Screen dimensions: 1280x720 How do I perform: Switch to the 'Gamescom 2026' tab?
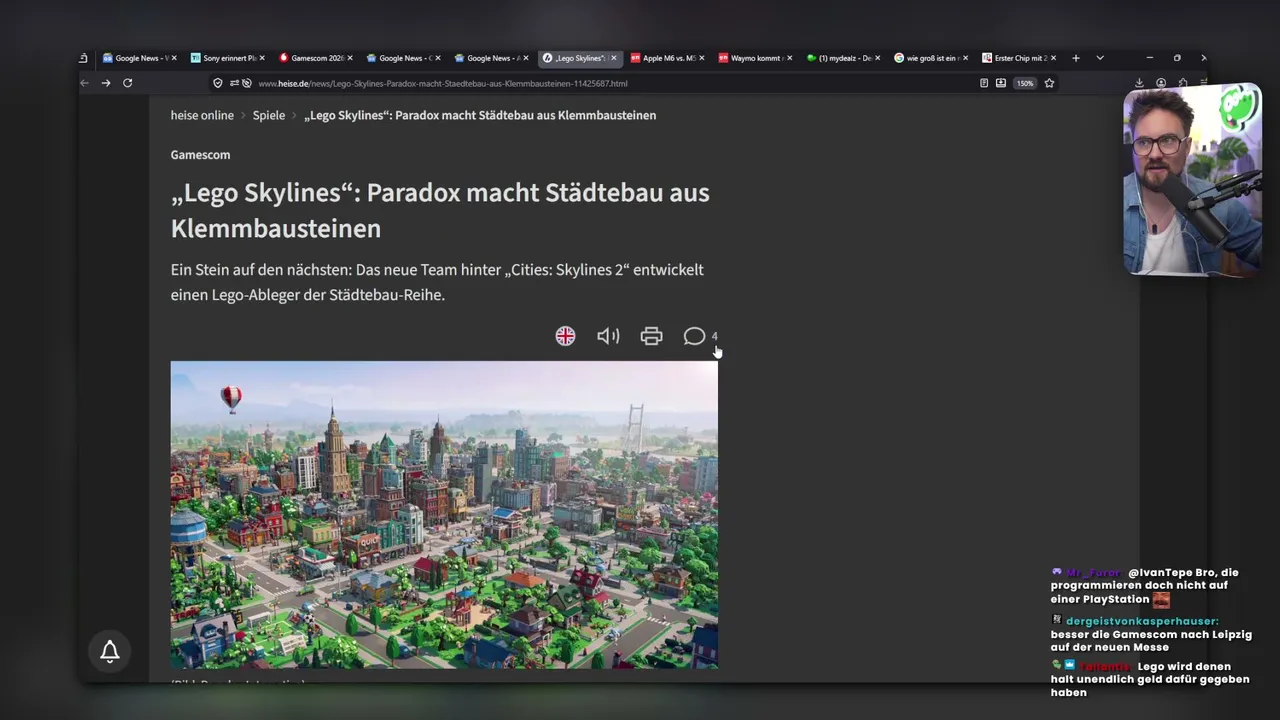click(316, 58)
